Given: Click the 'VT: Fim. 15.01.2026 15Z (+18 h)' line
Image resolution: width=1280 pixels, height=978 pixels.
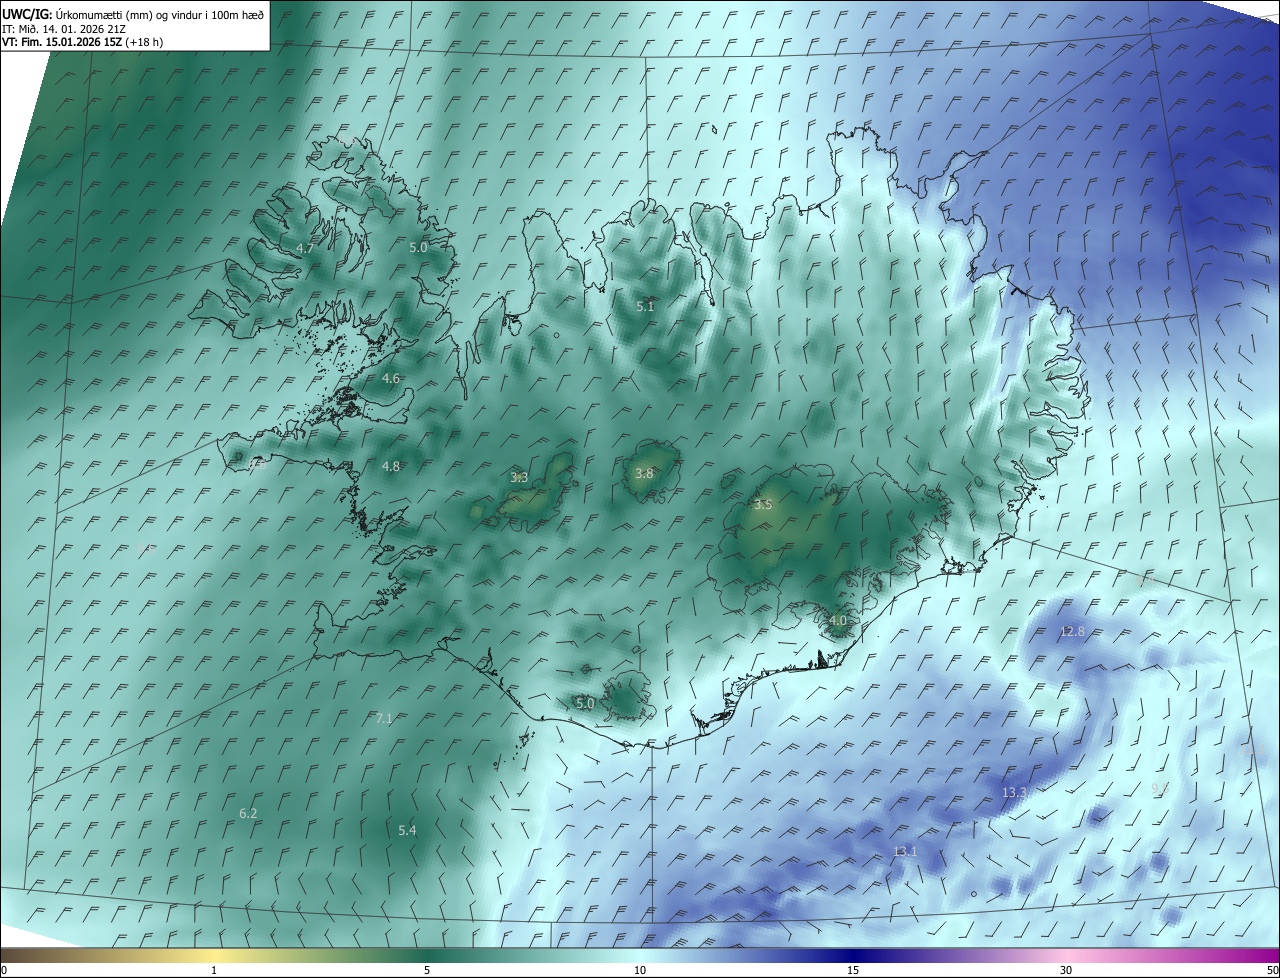Looking at the screenshot, I should click(x=82, y=42).
